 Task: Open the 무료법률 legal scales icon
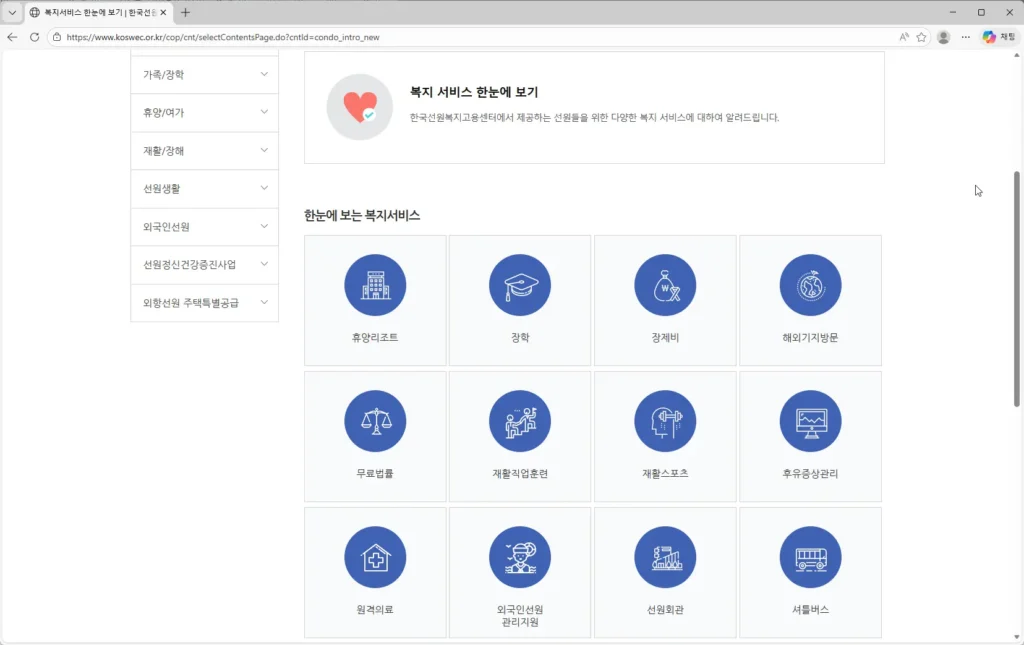(x=375, y=421)
